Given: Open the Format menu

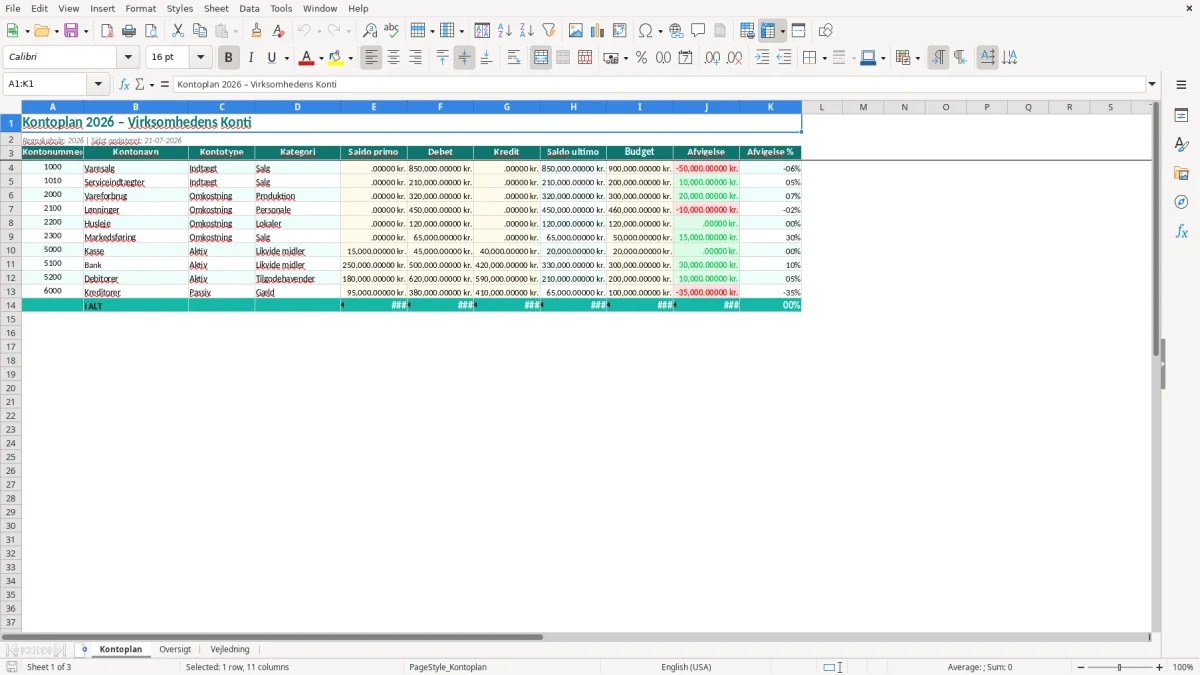Looking at the screenshot, I should coord(140,8).
